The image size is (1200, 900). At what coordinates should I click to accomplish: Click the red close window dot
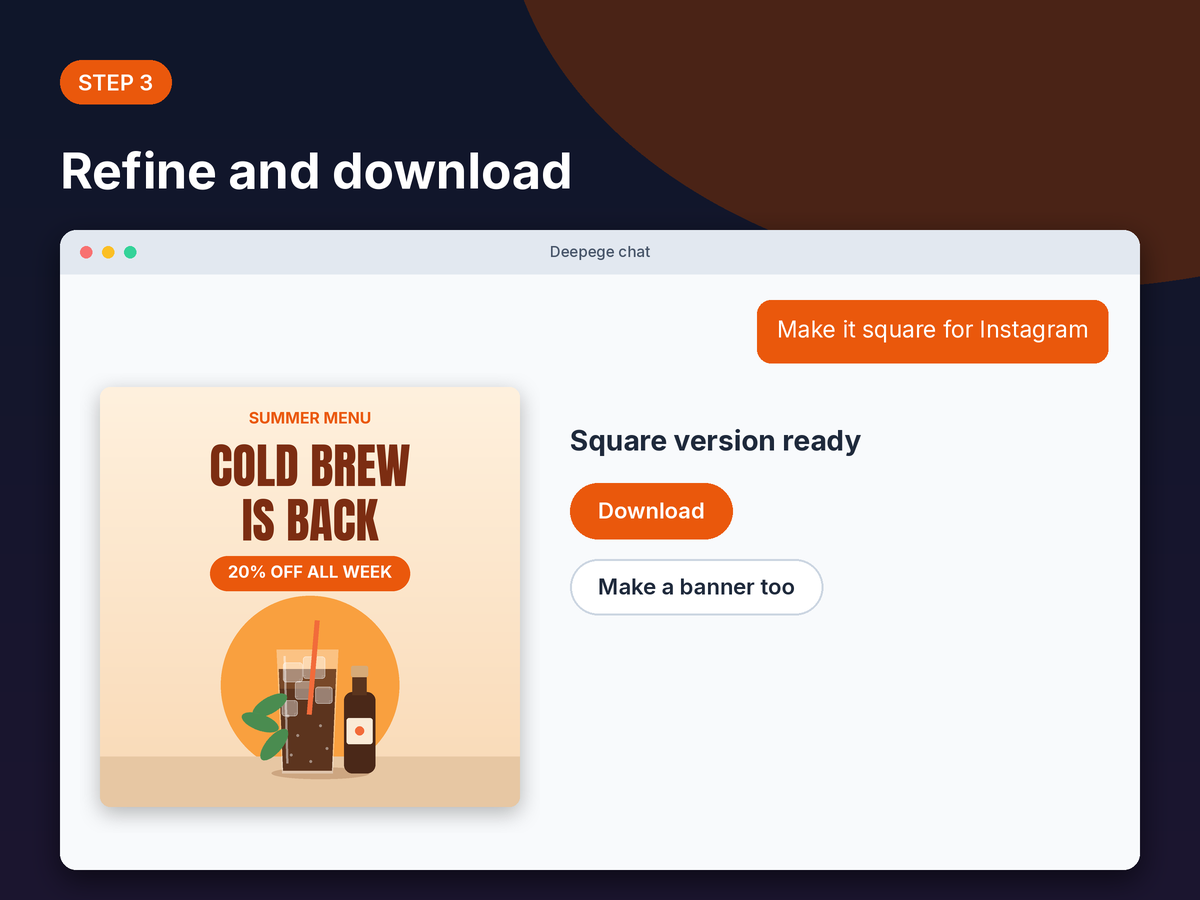click(x=86, y=252)
